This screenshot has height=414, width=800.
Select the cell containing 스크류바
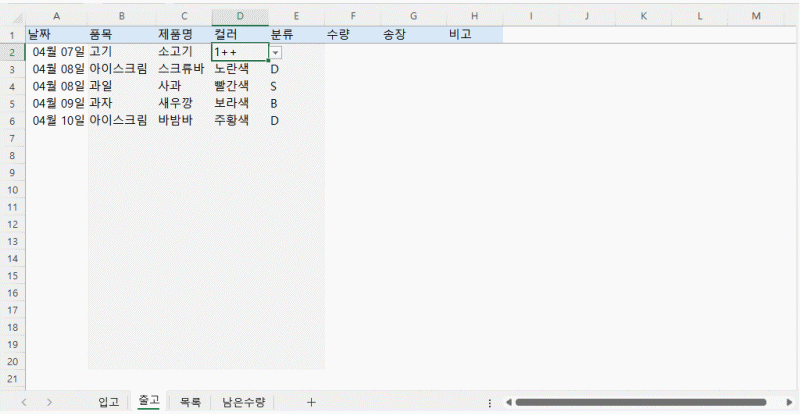pos(181,69)
